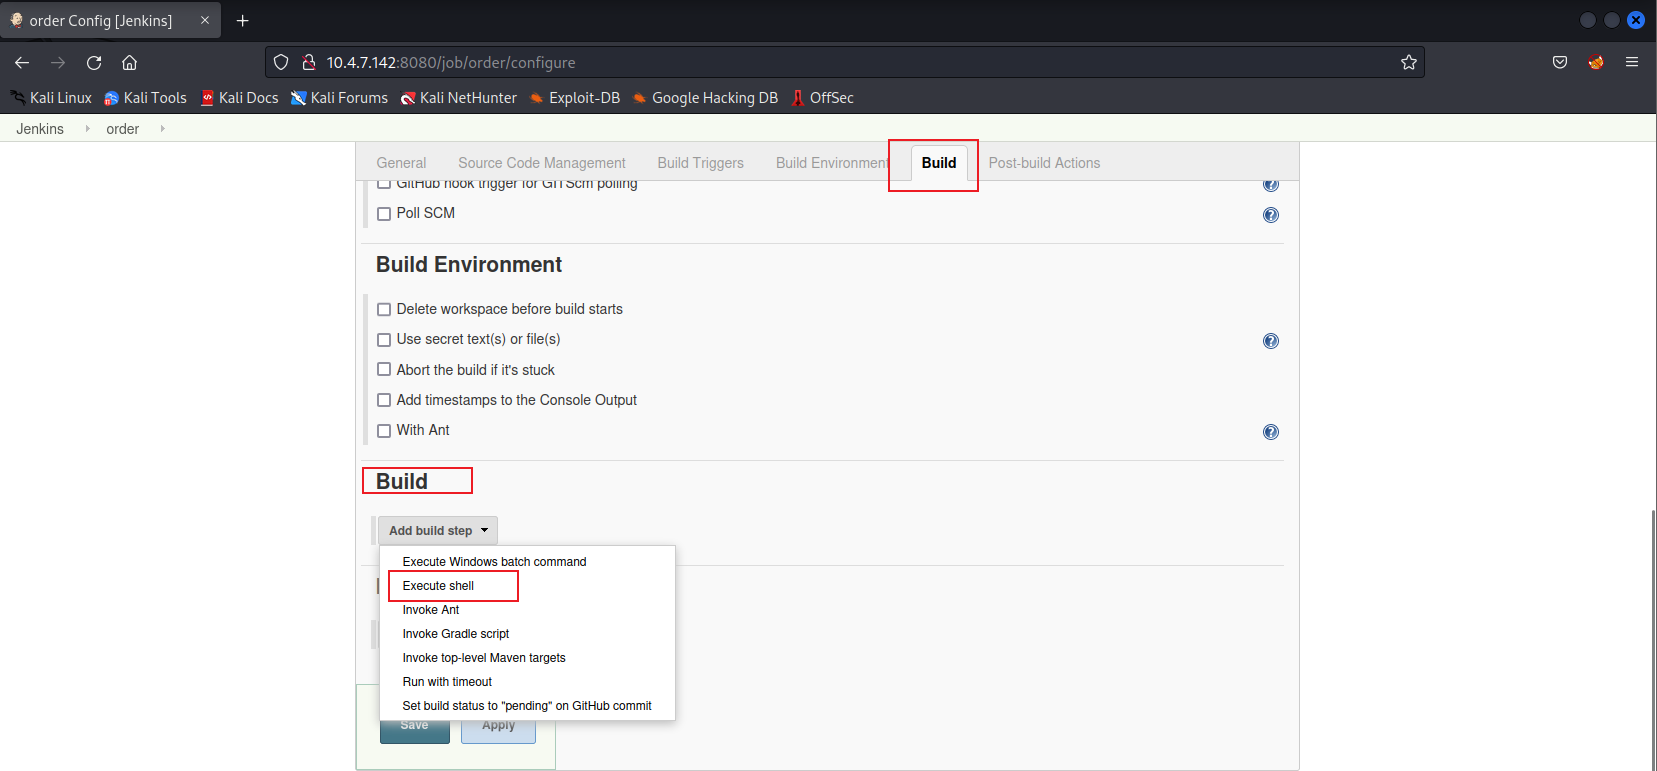This screenshot has width=1657, height=771.
Task: Click the order breadcrumb link
Action: [x=123, y=129]
